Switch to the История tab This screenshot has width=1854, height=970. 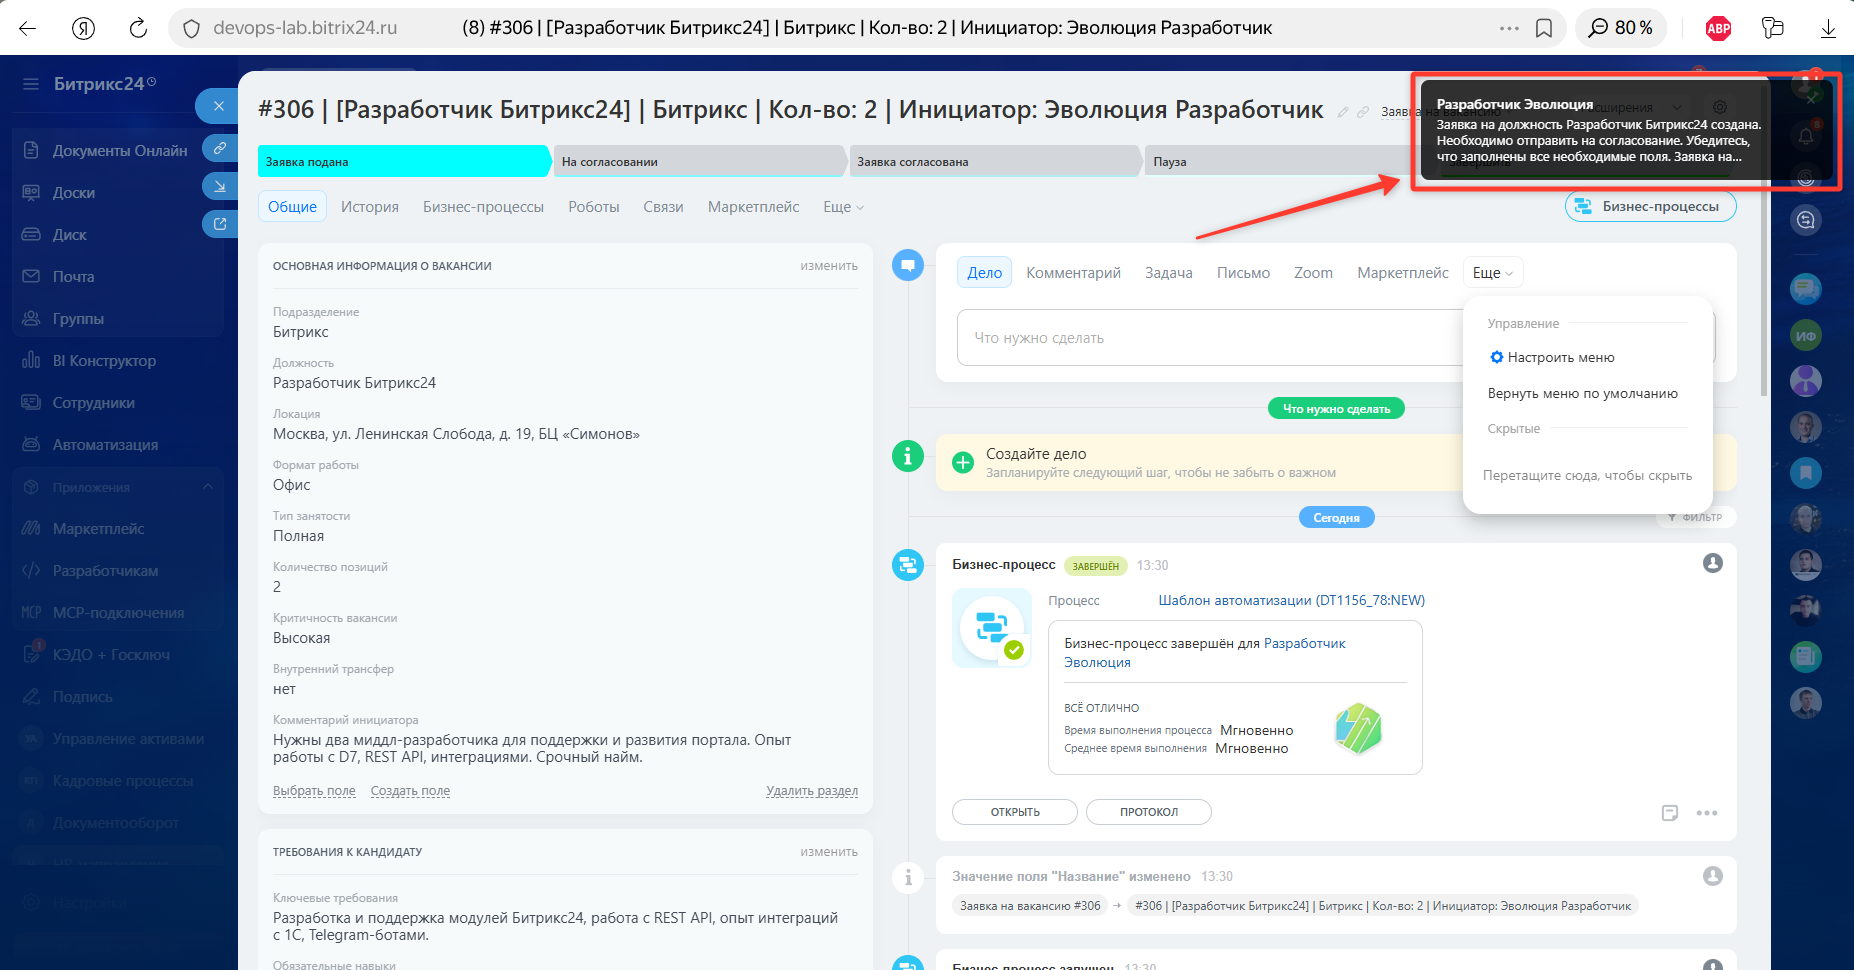pyautogui.click(x=370, y=207)
